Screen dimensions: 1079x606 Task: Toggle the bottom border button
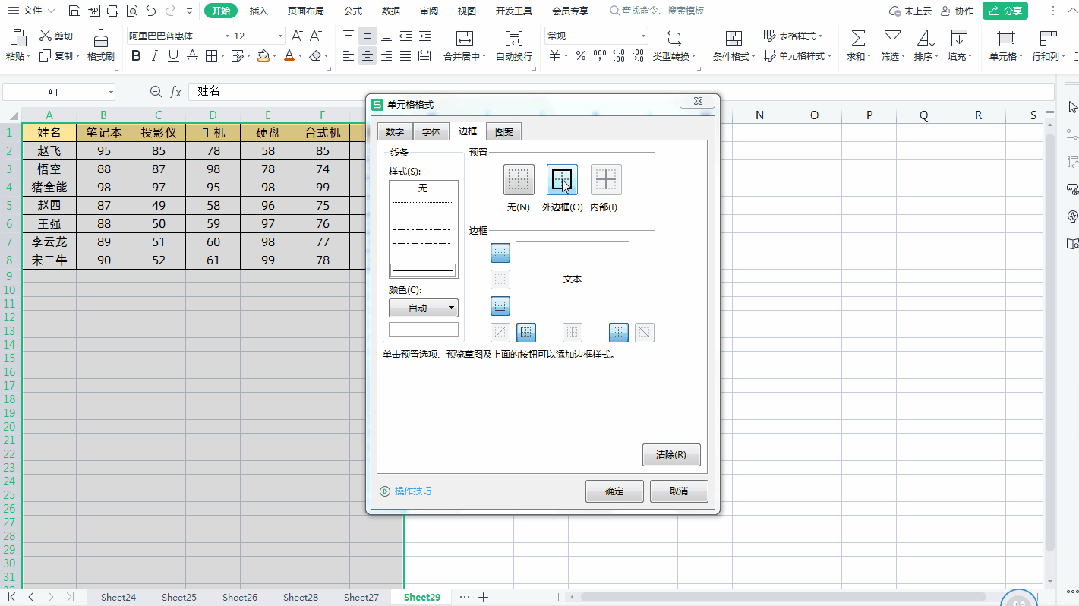500,305
